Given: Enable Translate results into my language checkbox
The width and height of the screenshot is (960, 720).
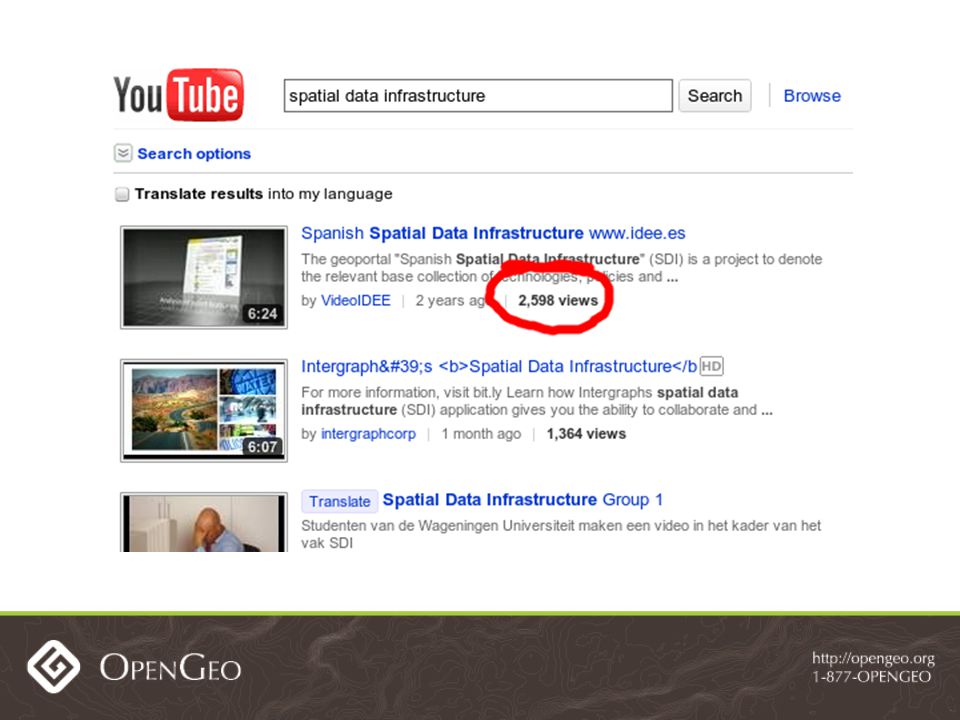Looking at the screenshot, I should 122,194.
